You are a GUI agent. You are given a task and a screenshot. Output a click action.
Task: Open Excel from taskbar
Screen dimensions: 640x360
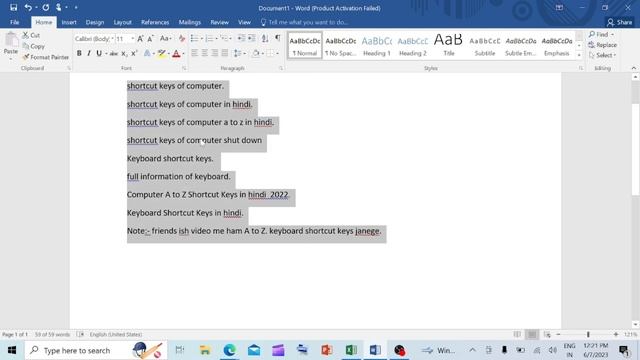point(351,350)
